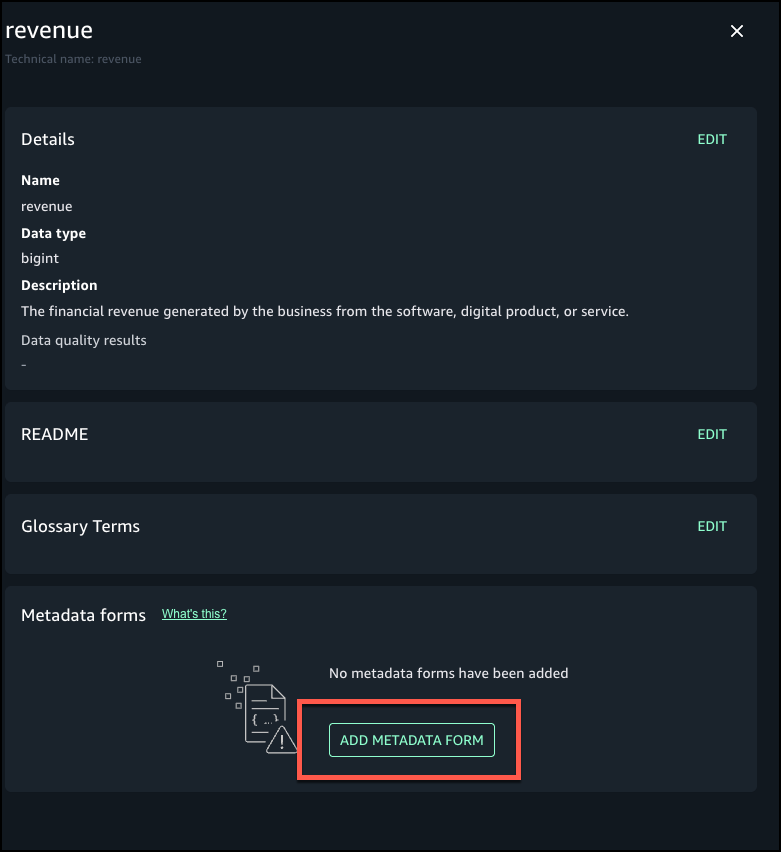Viewport: 781px width, 852px height.
Task: Edit the README section
Action: coord(712,434)
